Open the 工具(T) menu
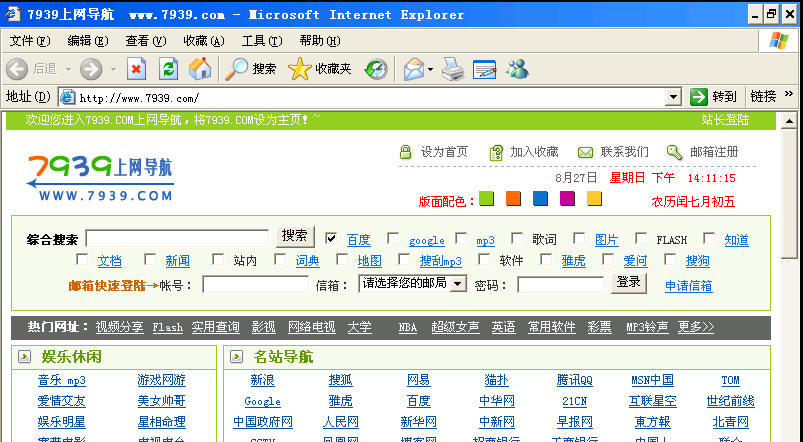Screen dimensions: 803x442 (x=262, y=41)
